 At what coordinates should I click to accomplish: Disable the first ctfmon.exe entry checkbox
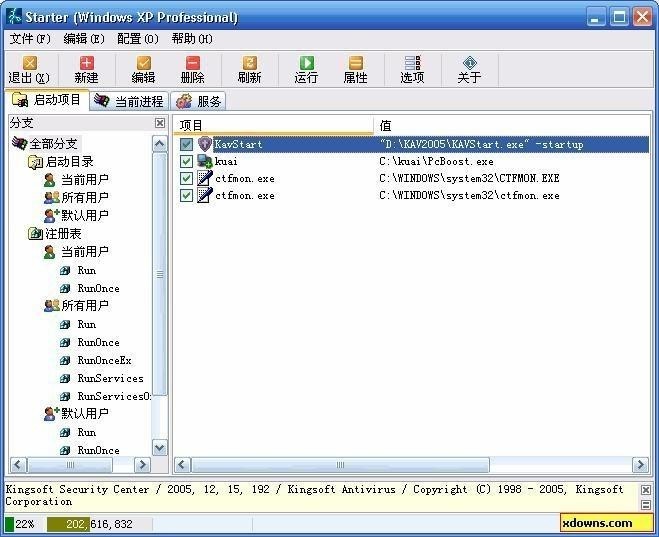(x=186, y=178)
